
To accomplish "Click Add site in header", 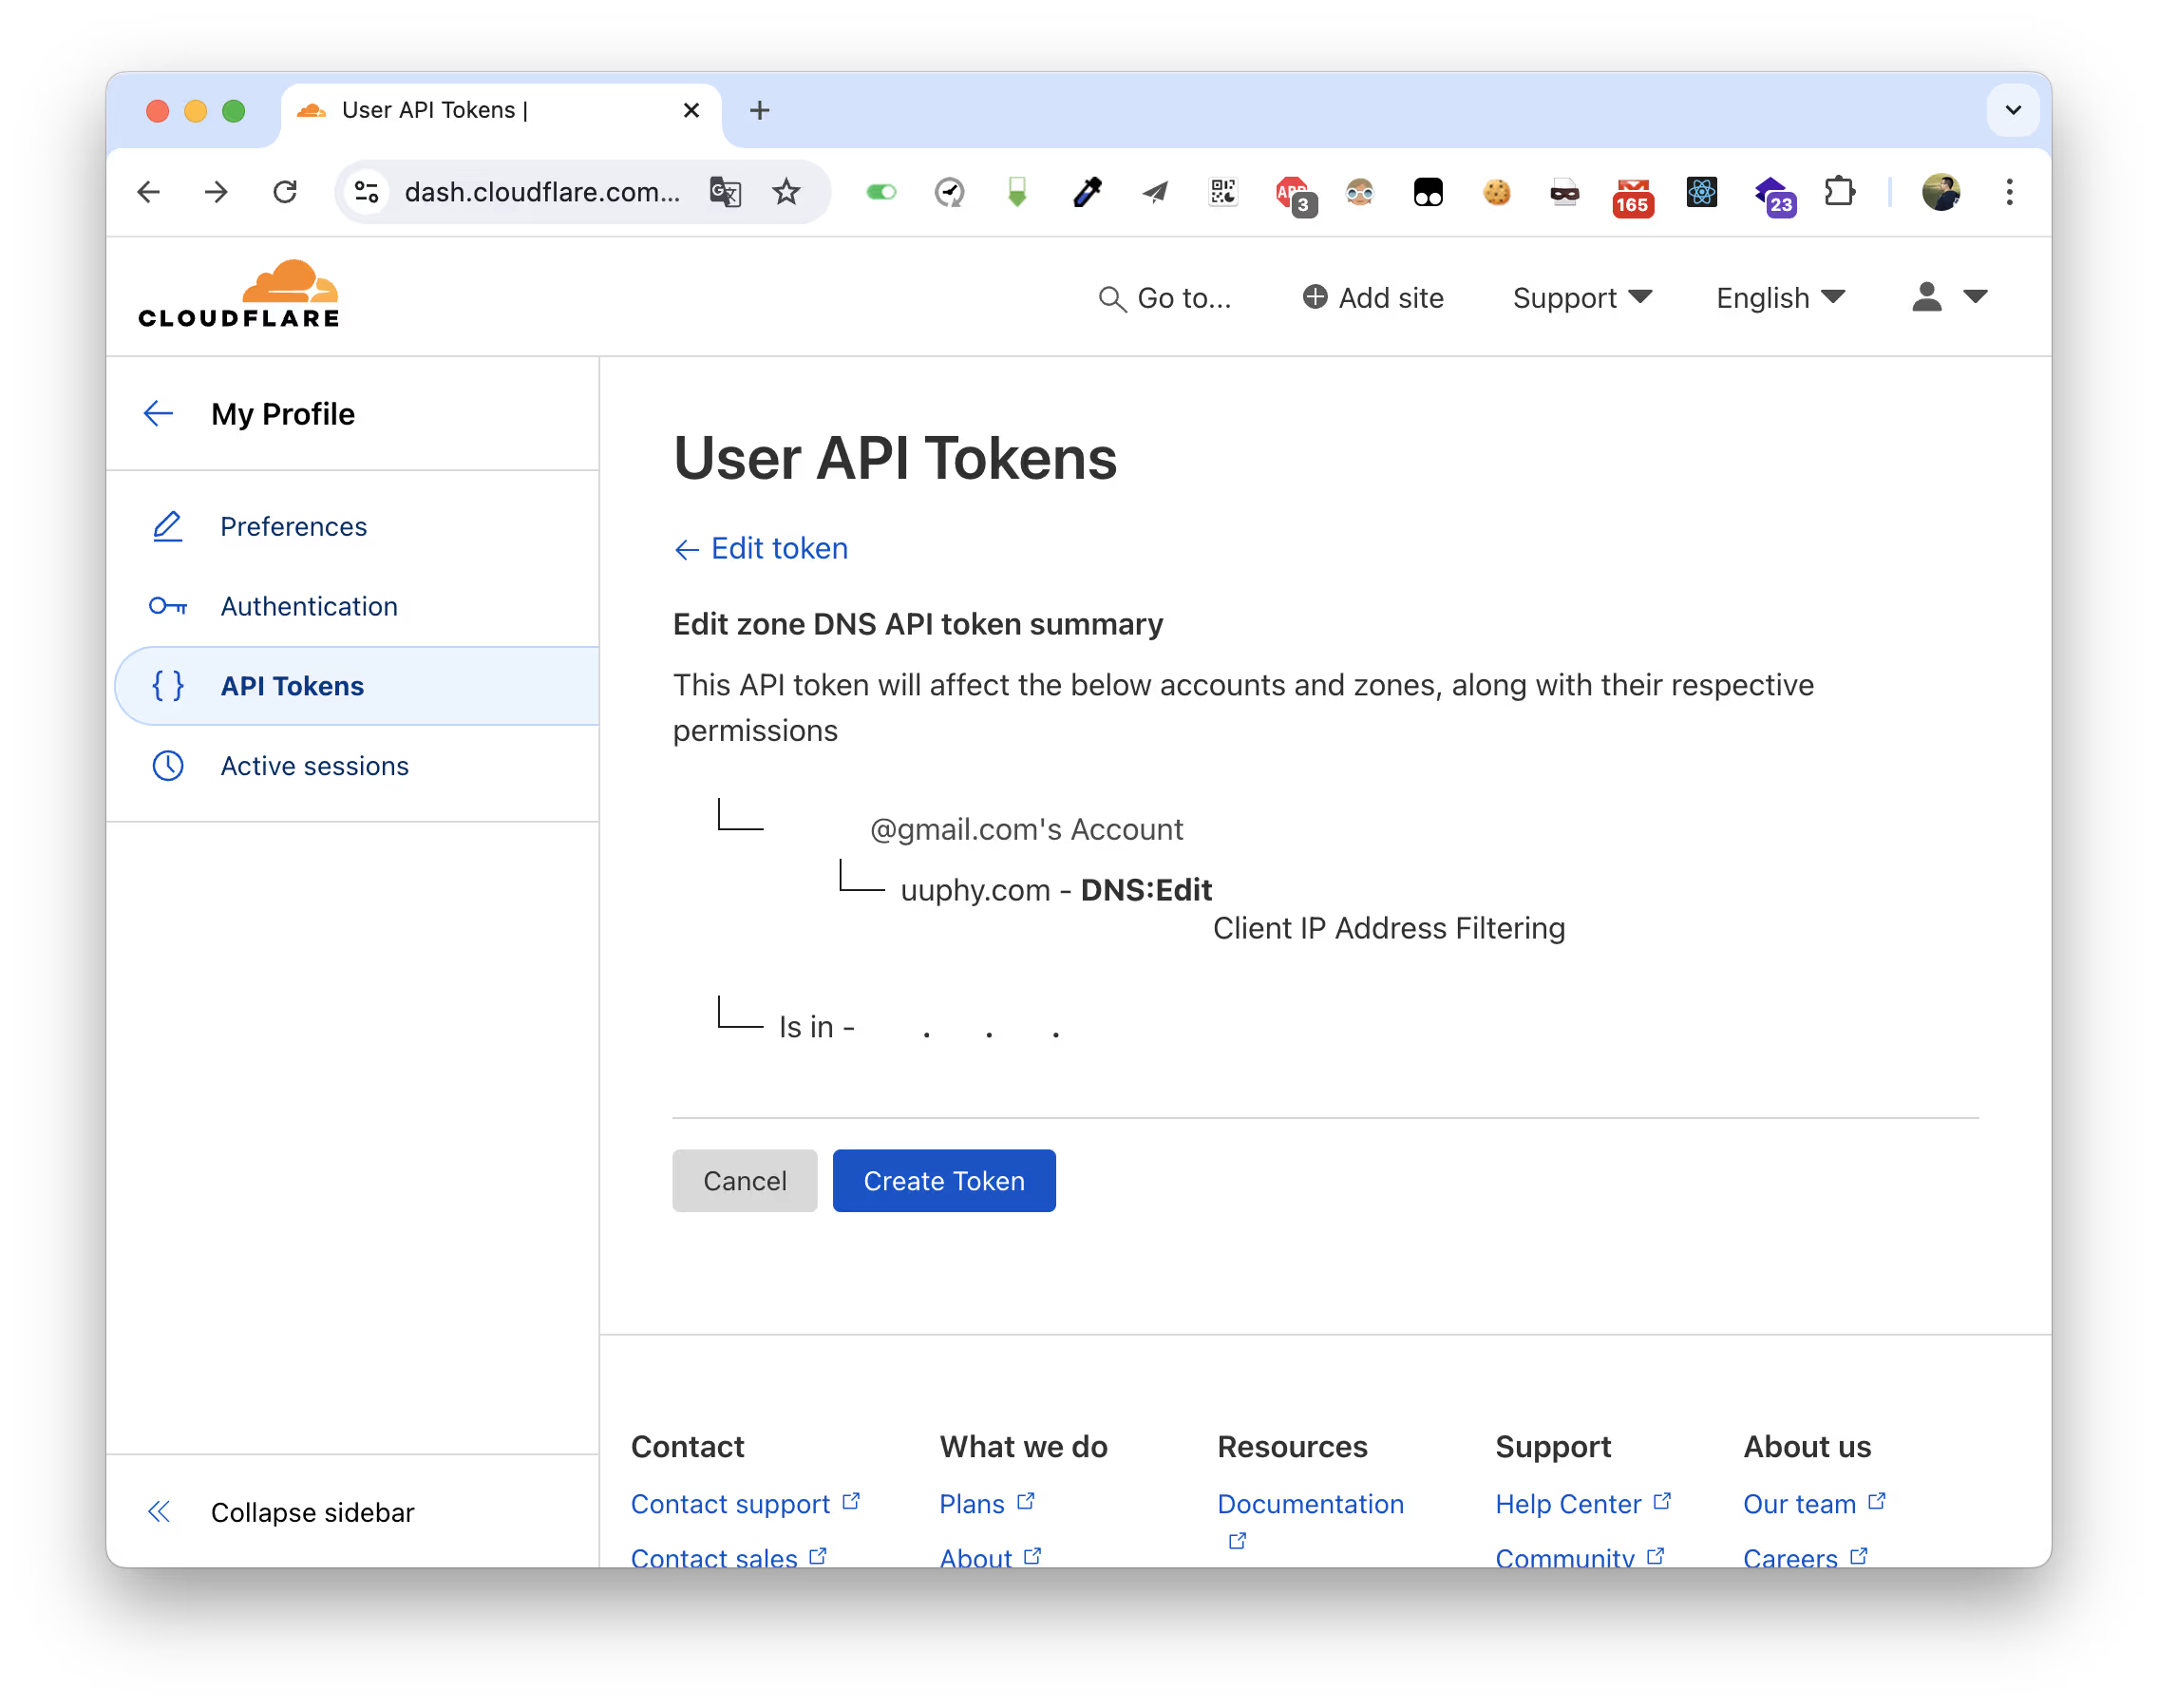I will coord(1373,298).
